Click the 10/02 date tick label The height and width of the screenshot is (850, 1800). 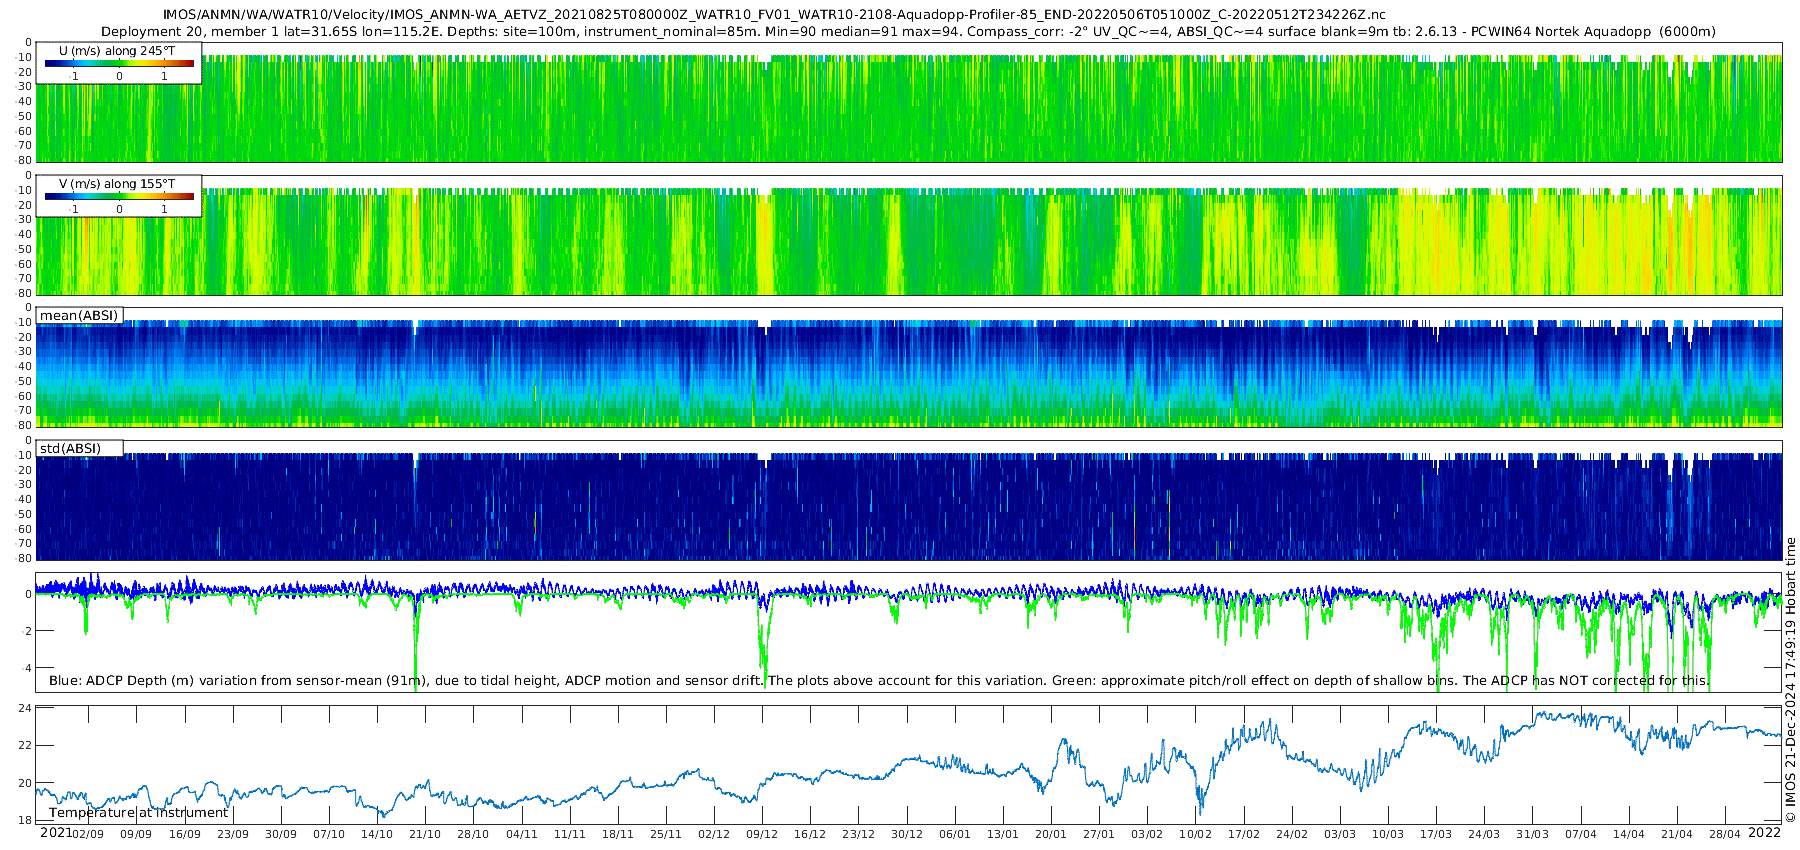(x=1195, y=834)
